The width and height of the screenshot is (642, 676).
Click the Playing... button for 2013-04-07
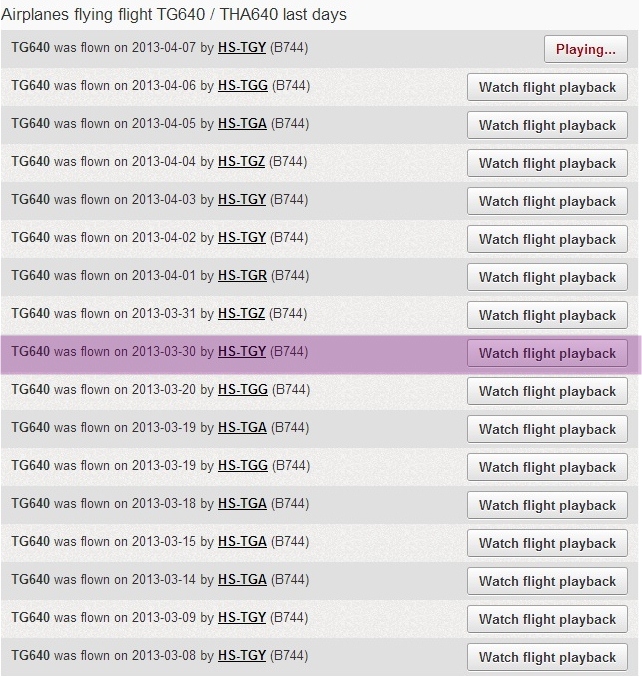tap(585, 49)
